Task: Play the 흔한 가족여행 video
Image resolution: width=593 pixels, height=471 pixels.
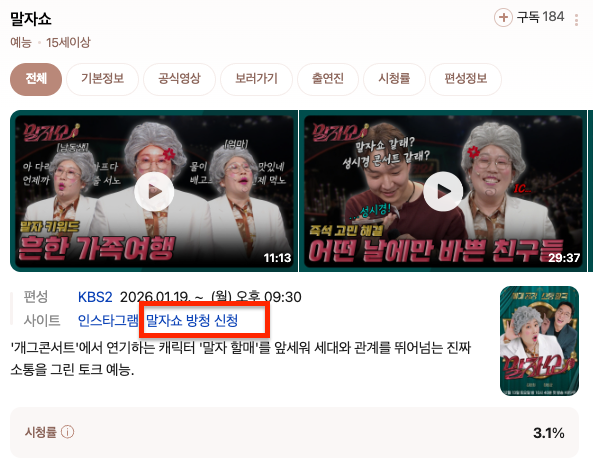Action: tap(154, 191)
